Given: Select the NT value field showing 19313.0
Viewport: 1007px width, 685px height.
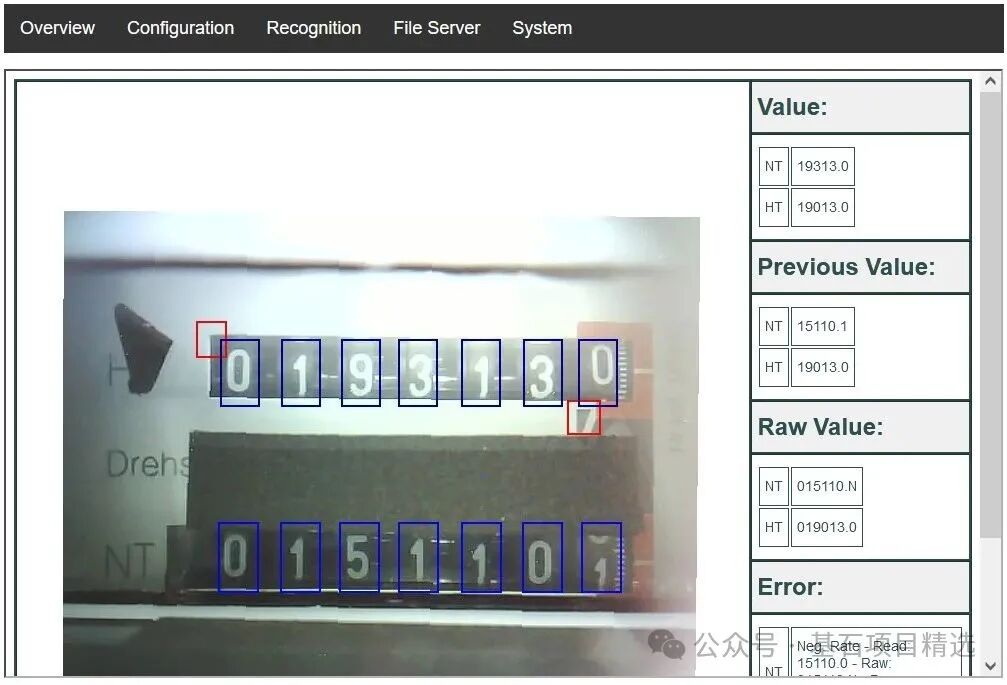Looking at the screenshot, I should pyautogui.click(x=824, y=165).
